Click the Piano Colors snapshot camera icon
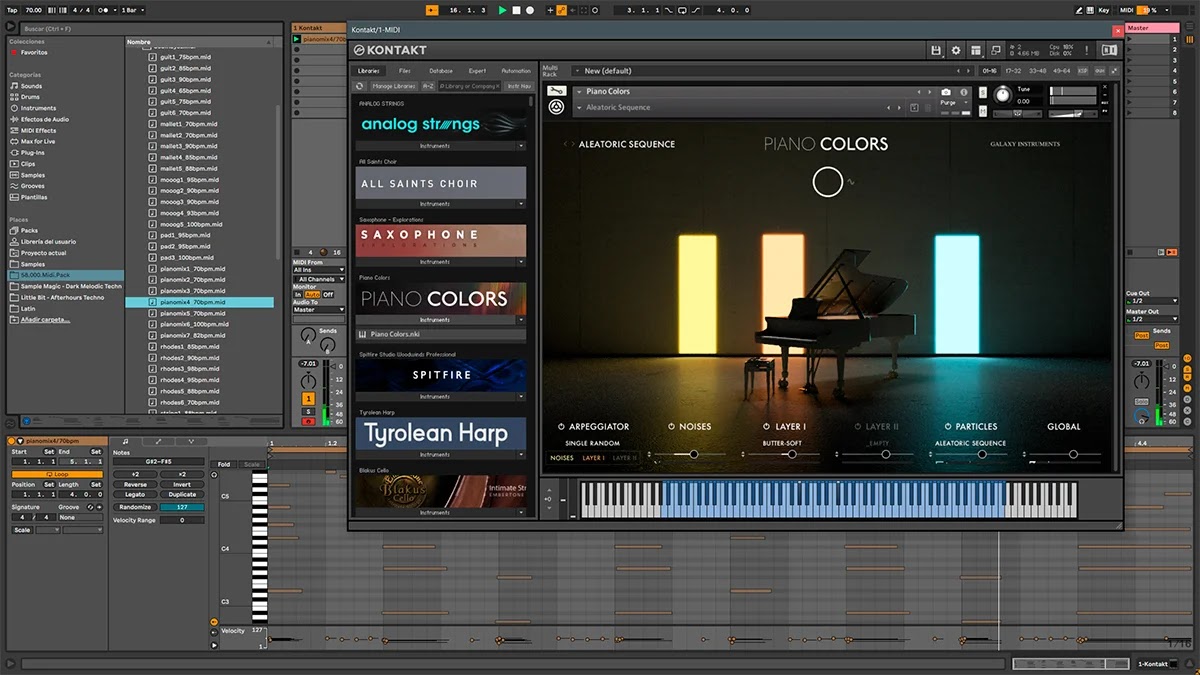 tap(946, 92)
